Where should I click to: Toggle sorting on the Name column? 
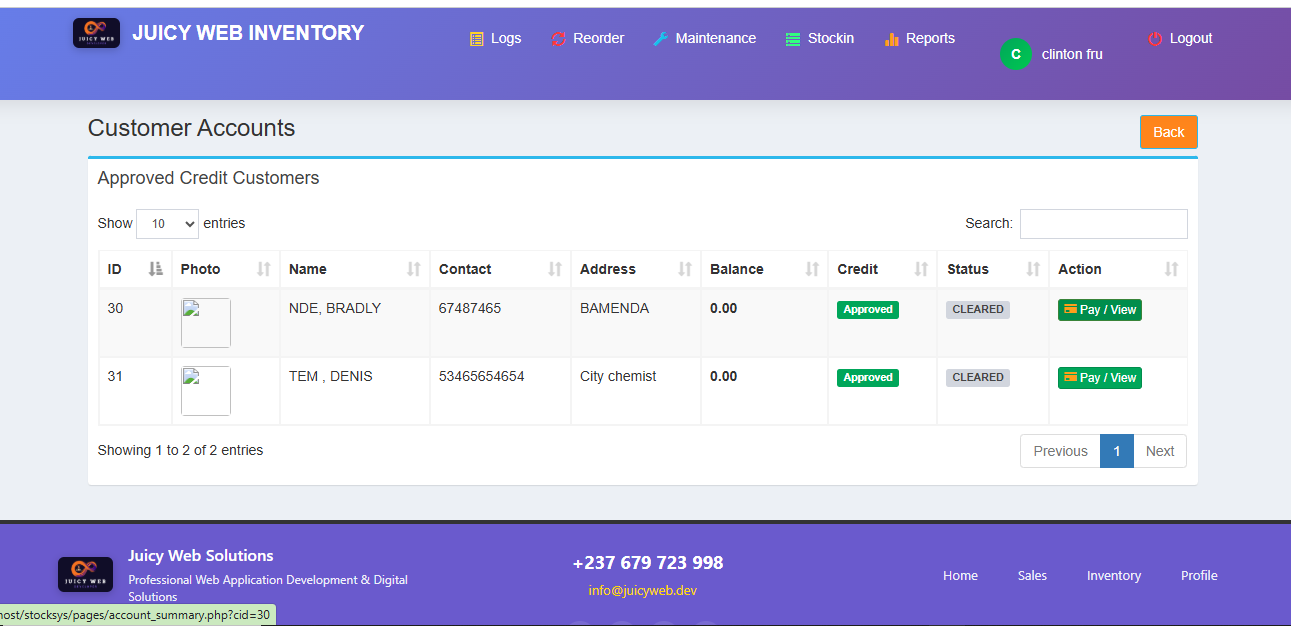[x=414, y=268]
